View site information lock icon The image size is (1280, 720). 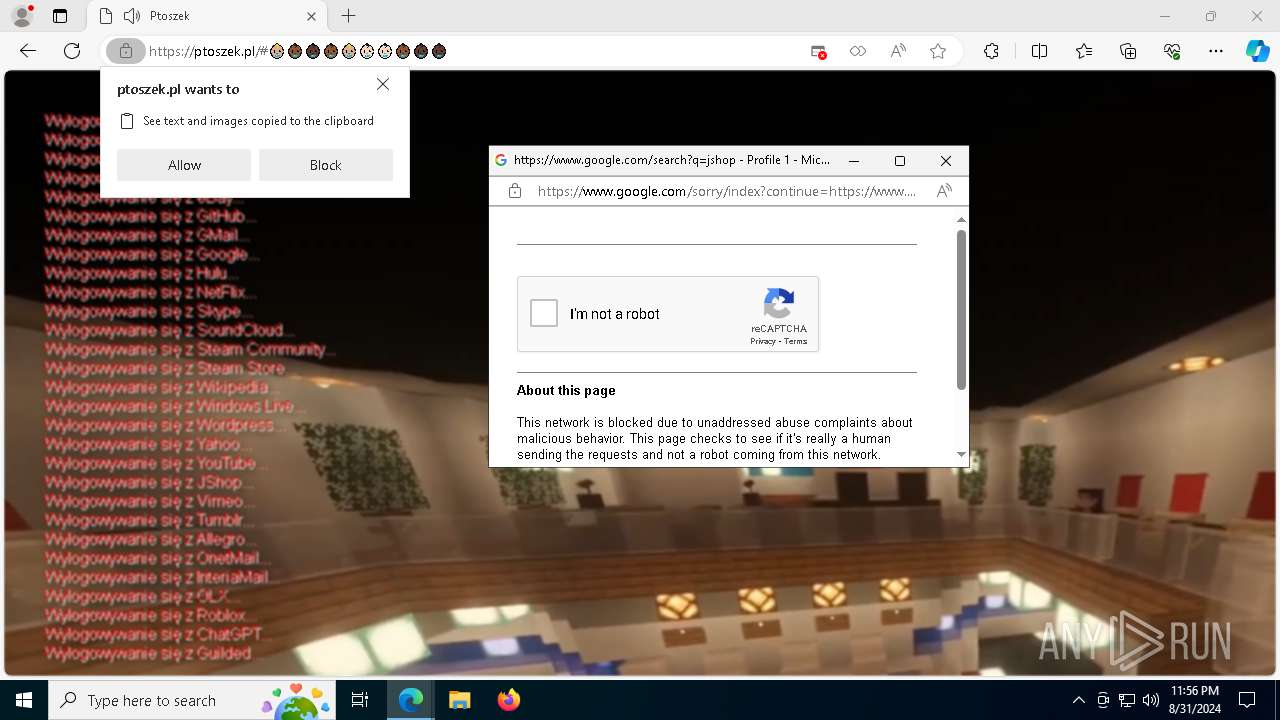[x=125, y=51]
